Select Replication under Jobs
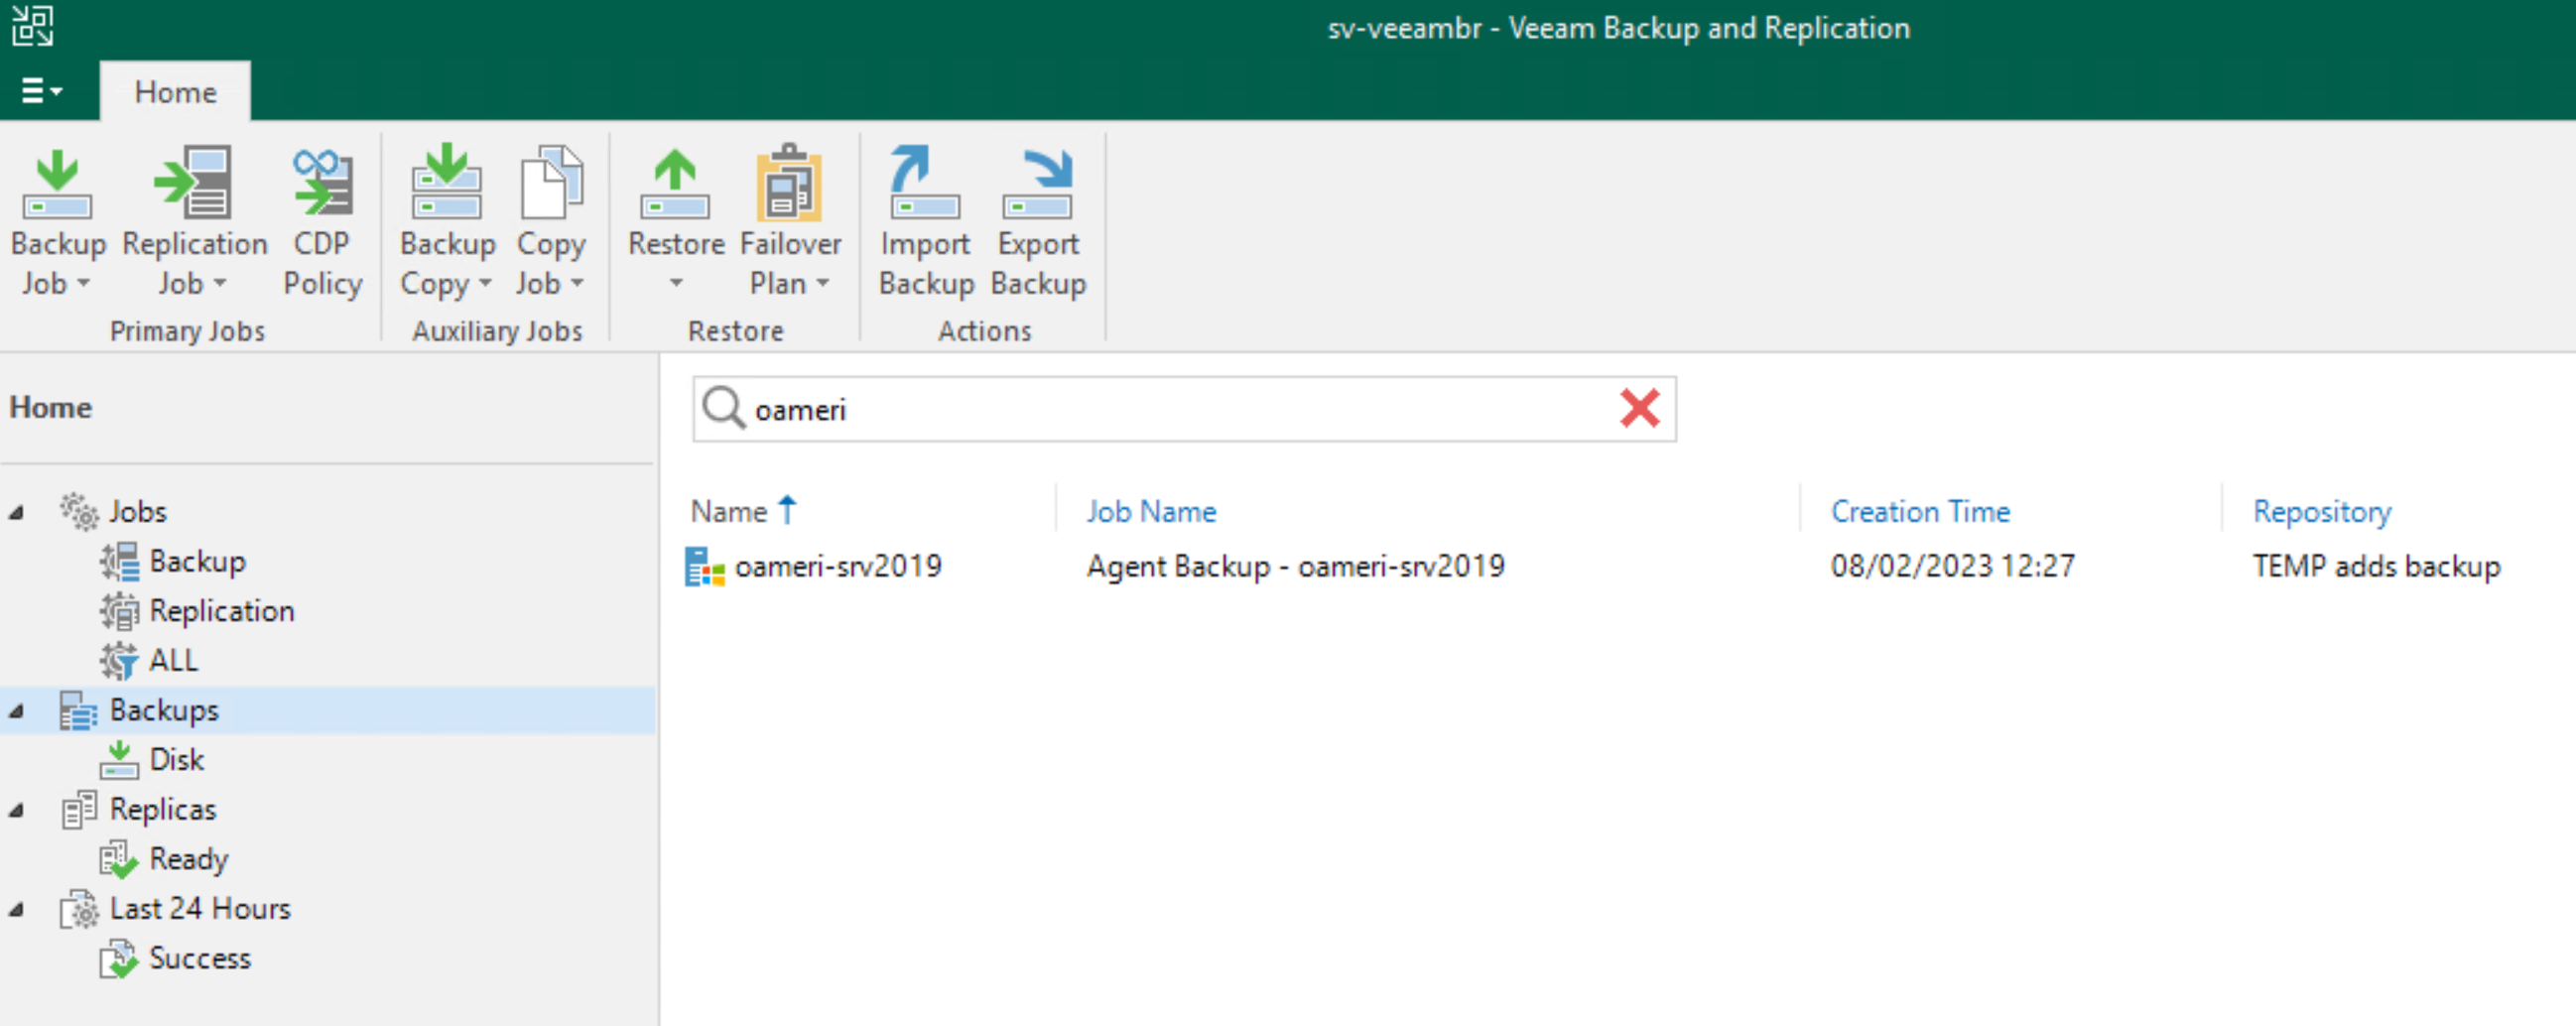2576x1026 pixels. pos(222,611)
